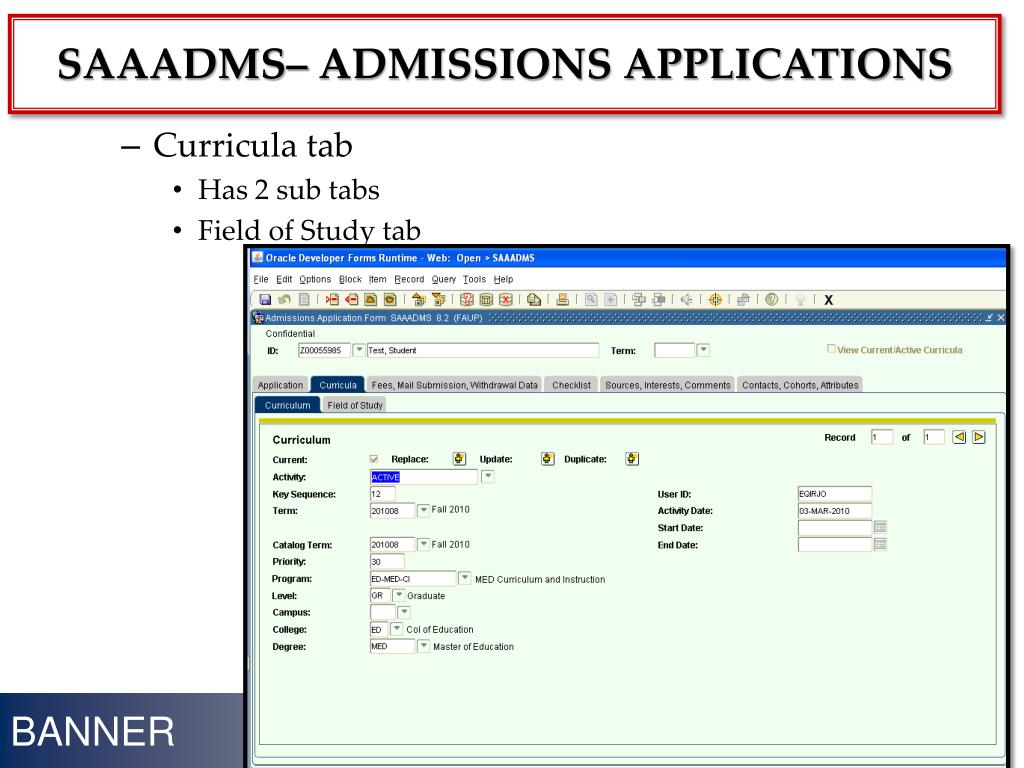
Task: Open the Degree dropdown arrow
Action: [x=423, y=646]
